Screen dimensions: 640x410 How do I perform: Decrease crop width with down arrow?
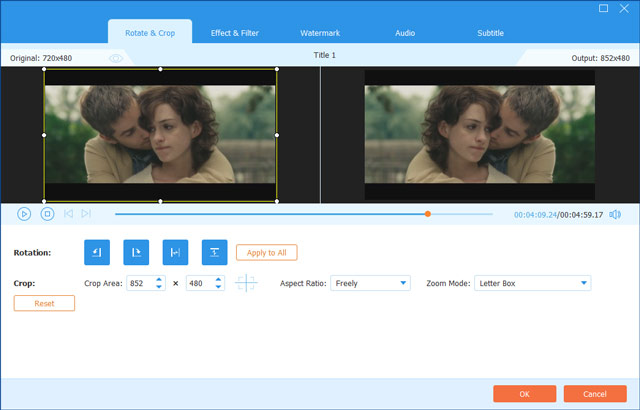pos(159,287)
